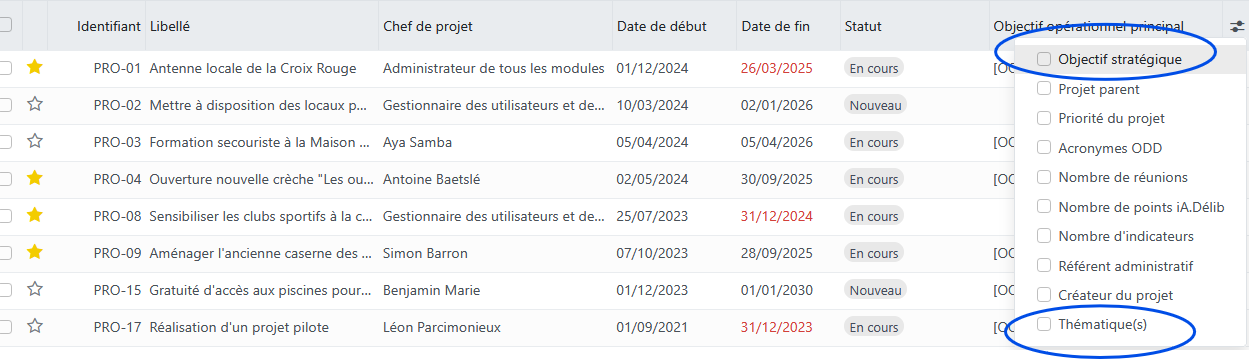Image resolution: width=1249 pixels, height=360 pixels.
Task: Star the PRO-03 project
Action: pyautogui.click(x=35, y=142)
